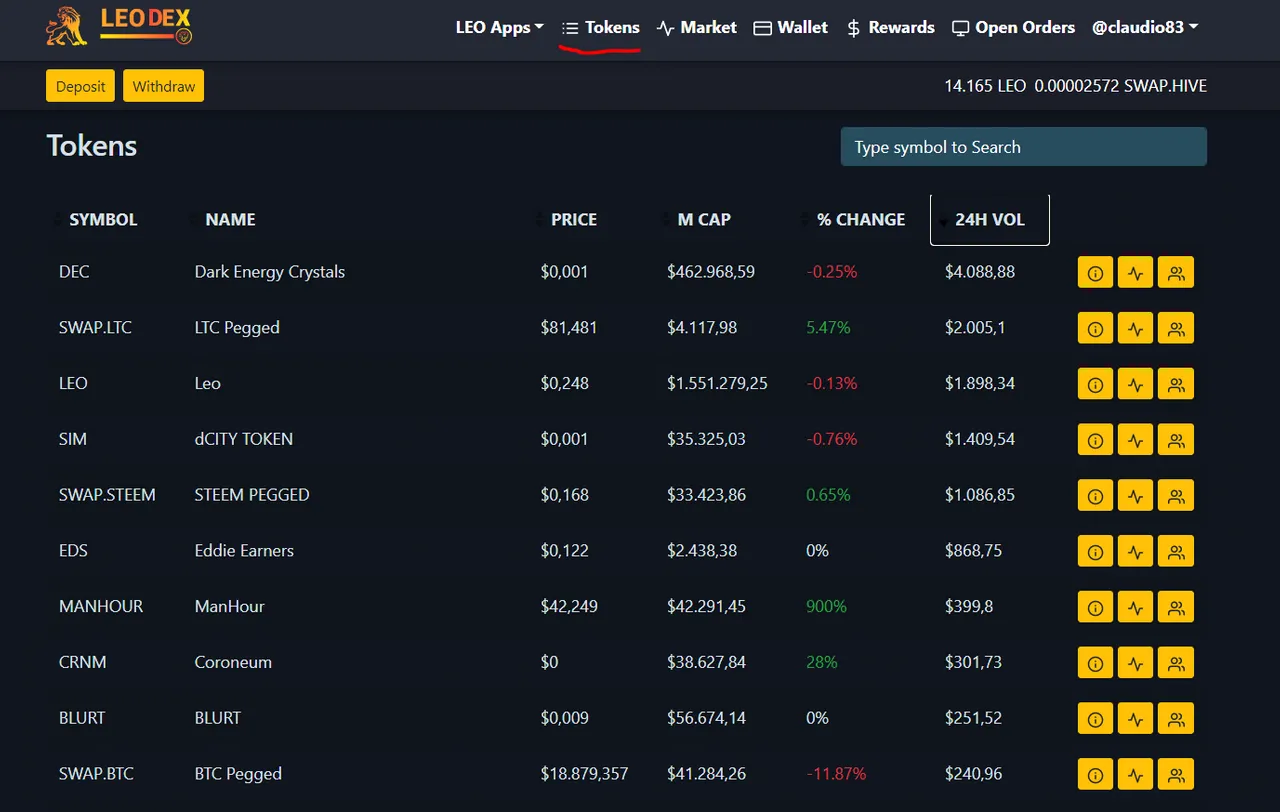Image resolution: width=1280 pixels, height=812 pixels.
Task: Click the Withdraw button
Action: [x=164, y=86]
